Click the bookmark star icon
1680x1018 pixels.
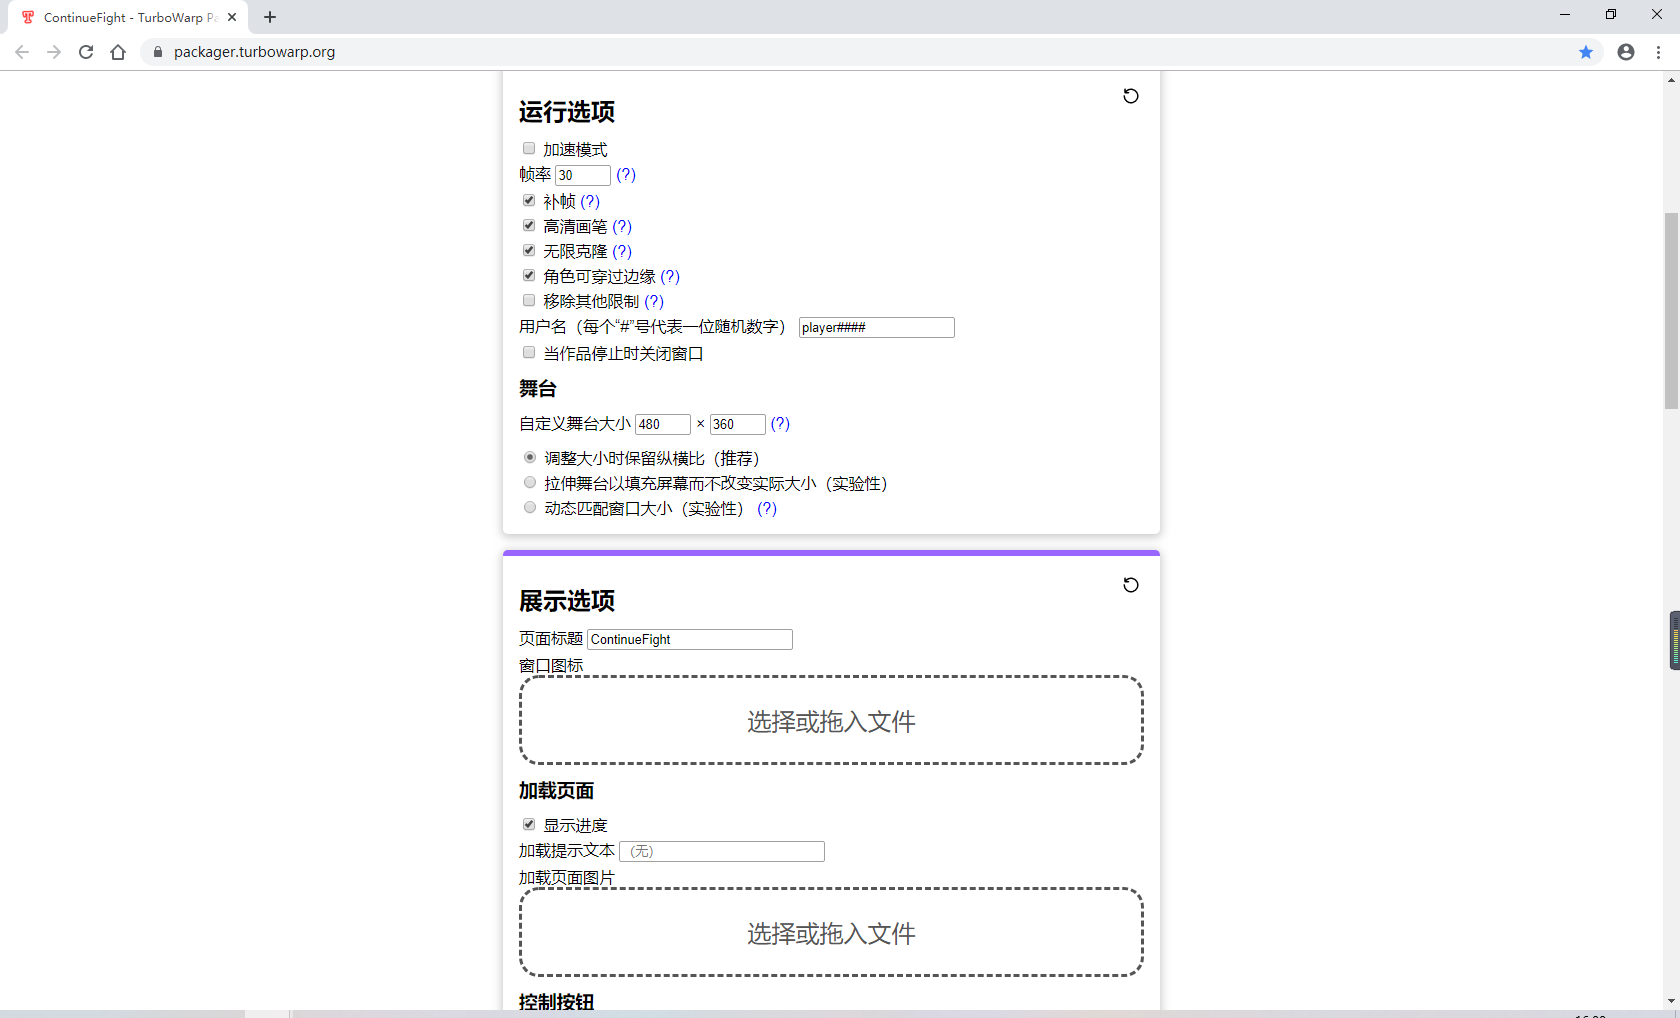[x=1586, y=52]
